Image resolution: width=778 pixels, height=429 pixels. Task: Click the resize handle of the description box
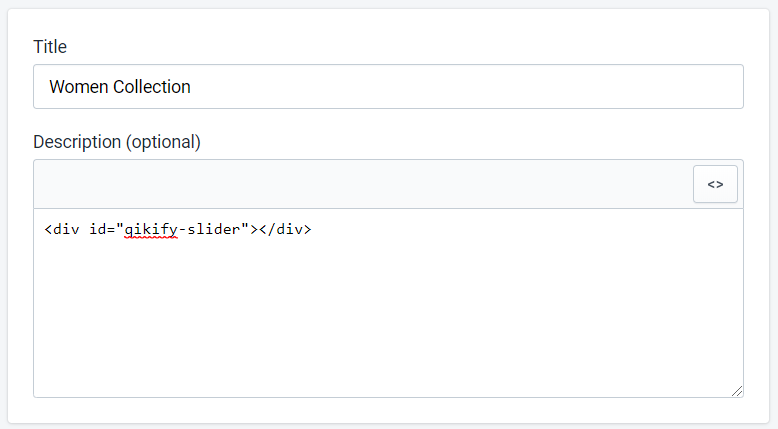pyautogui.click(x=736, y=391)
